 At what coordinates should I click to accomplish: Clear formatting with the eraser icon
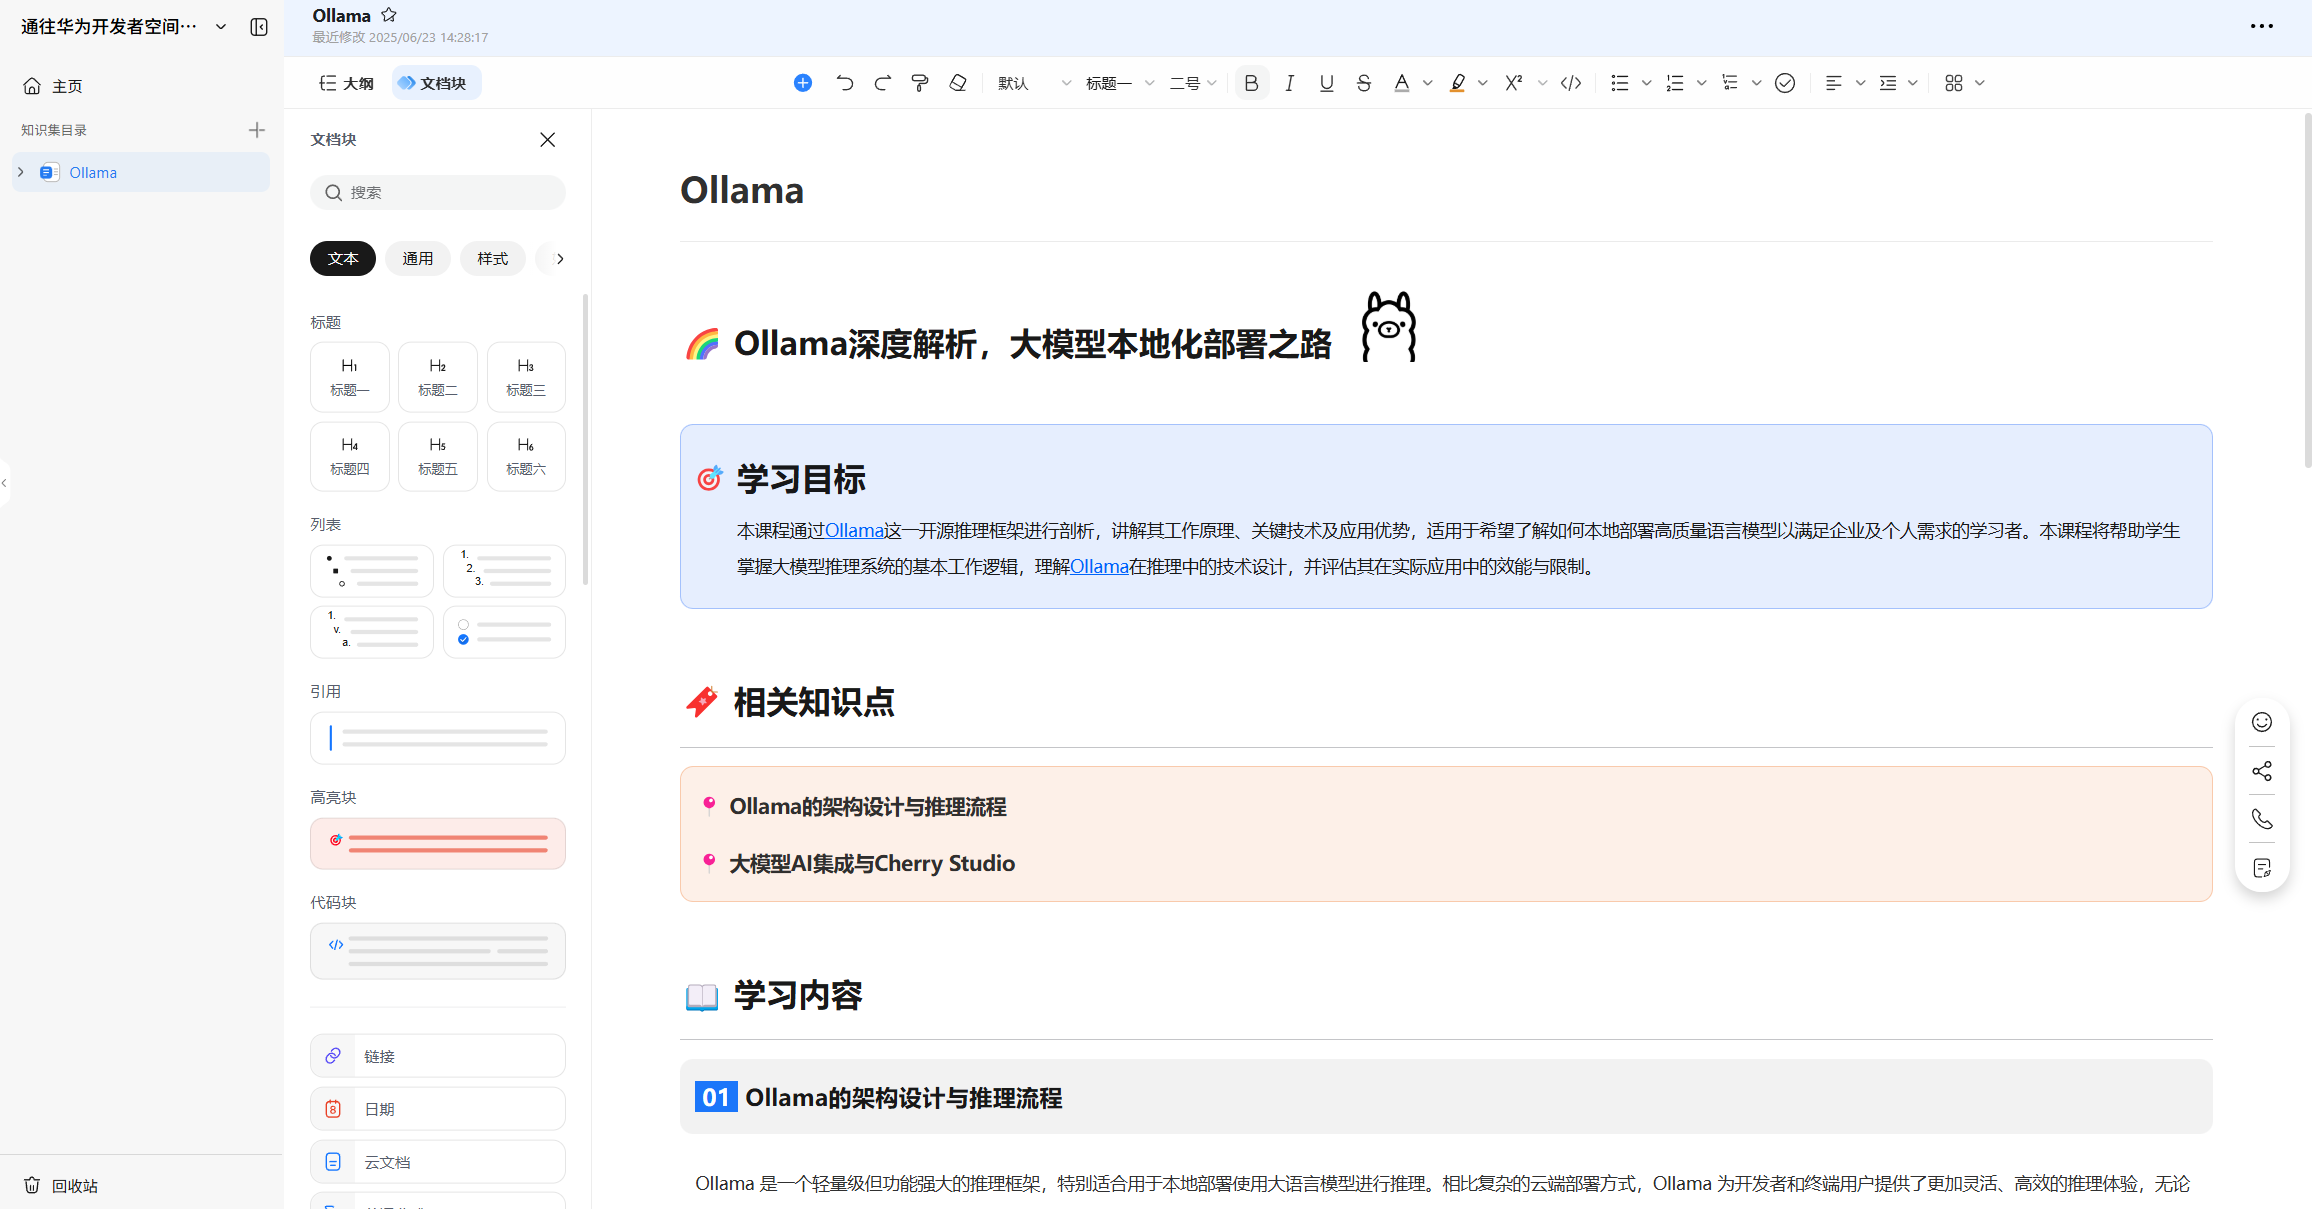[958, 83]
